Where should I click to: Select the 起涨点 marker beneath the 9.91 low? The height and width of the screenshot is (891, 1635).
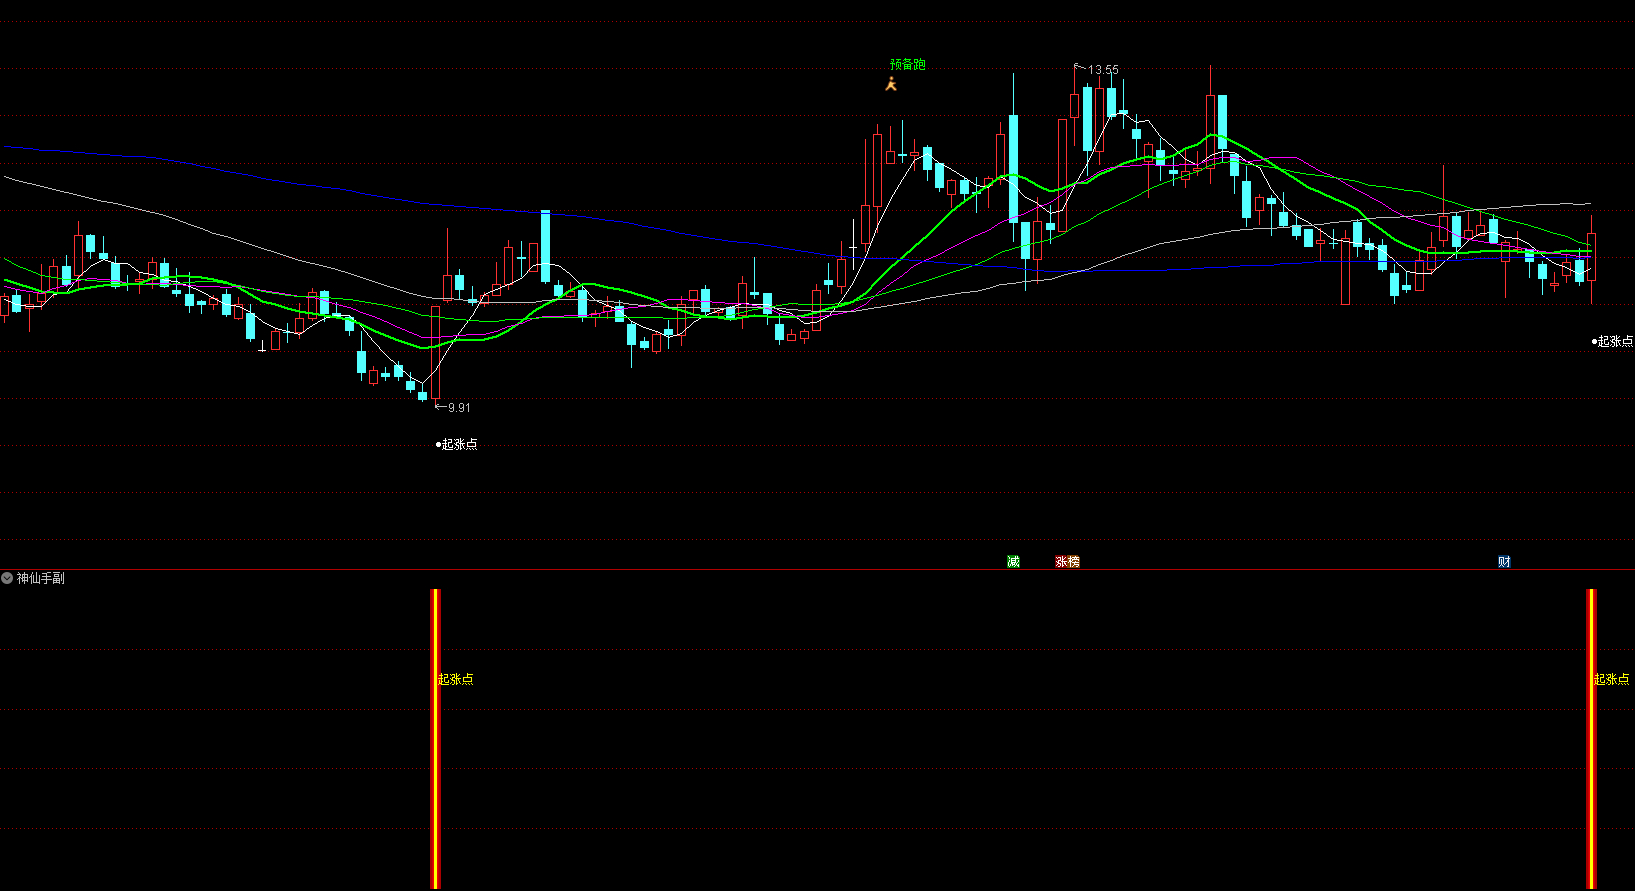458,444
